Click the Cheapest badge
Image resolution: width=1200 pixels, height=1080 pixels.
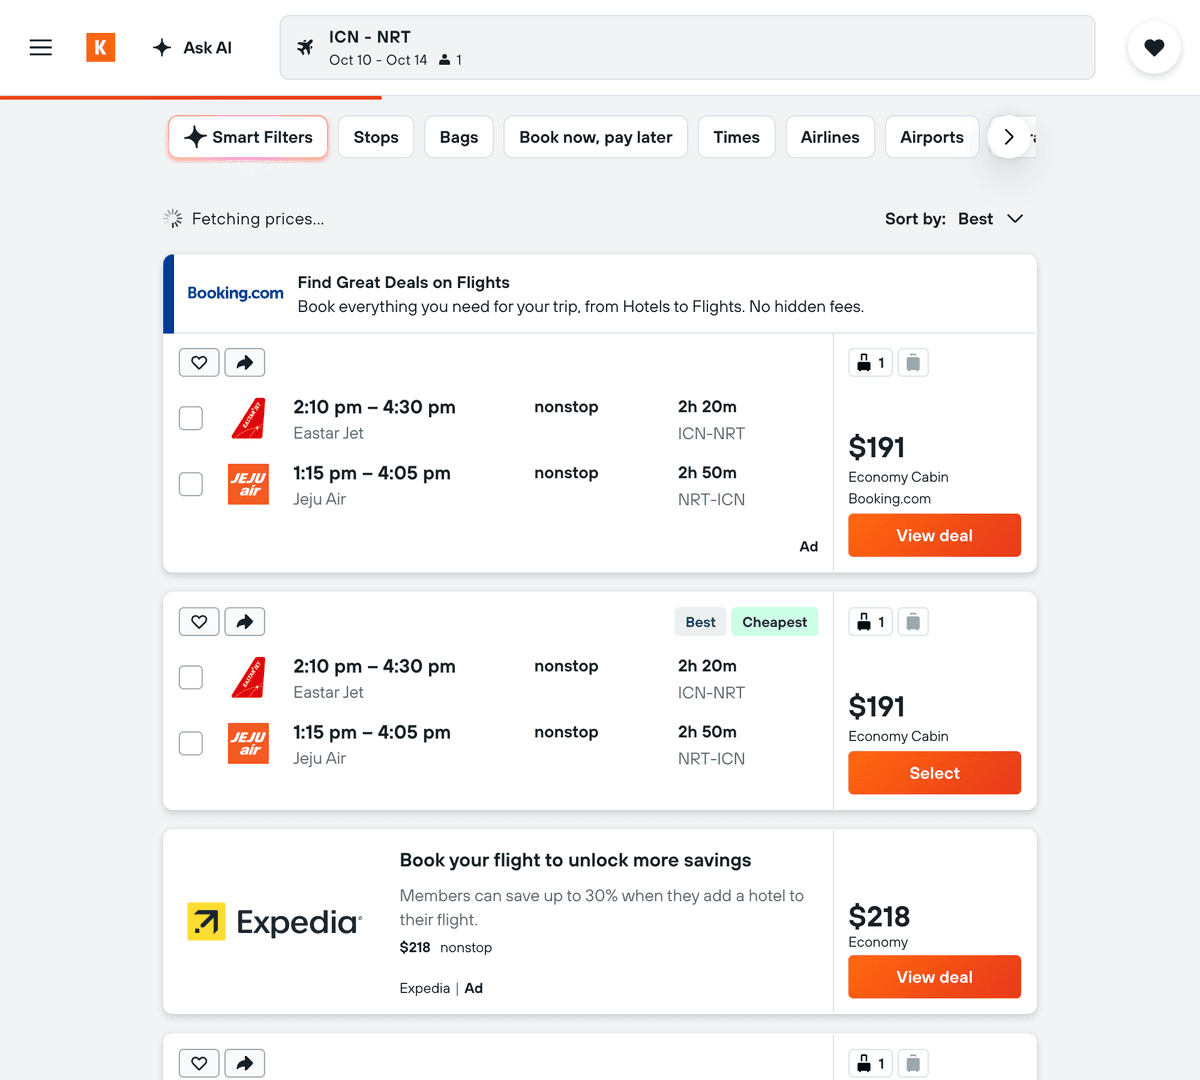[x=775, y=622]
